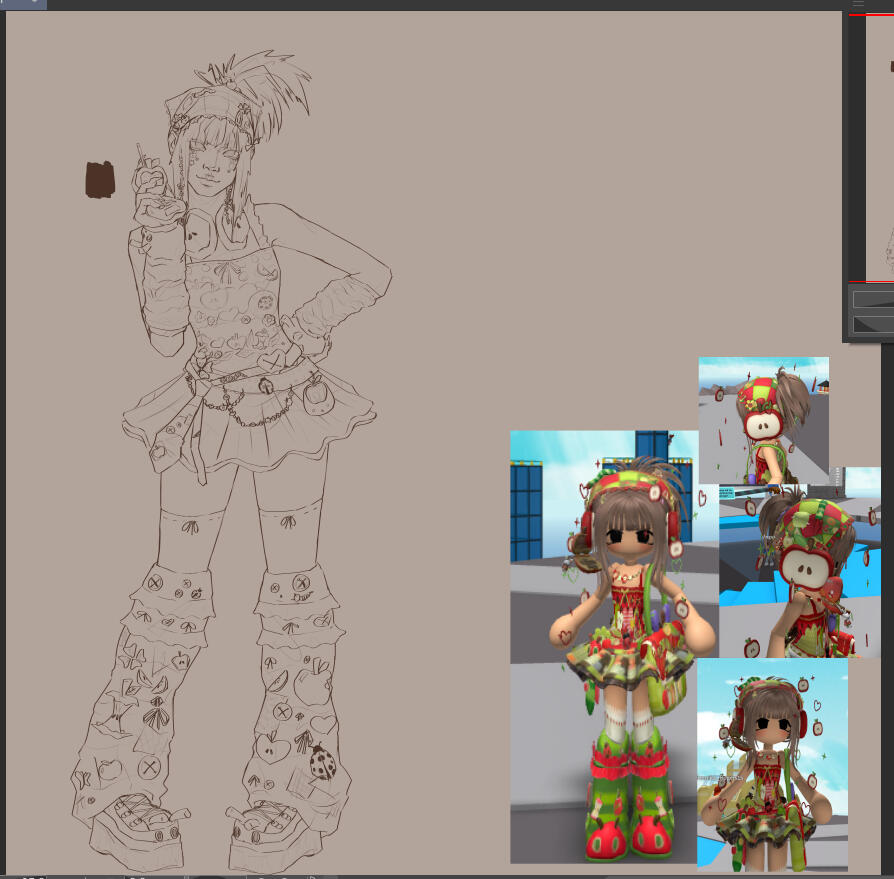Viewport: 894px width, 879px height.
Task: Click the dark brown color swatch on canvas
Action: 100,180
